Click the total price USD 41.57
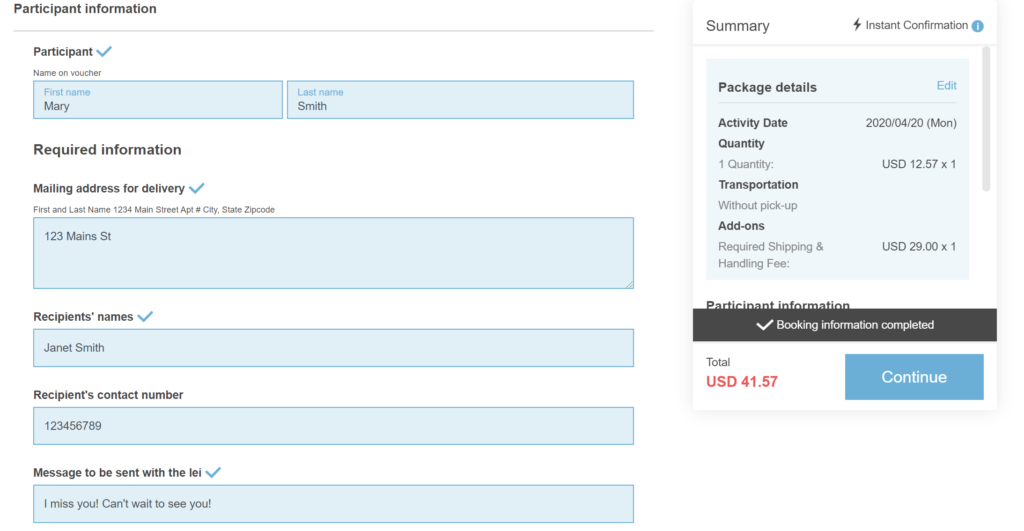The image size is (1024, 531). (x=741, y=382)
